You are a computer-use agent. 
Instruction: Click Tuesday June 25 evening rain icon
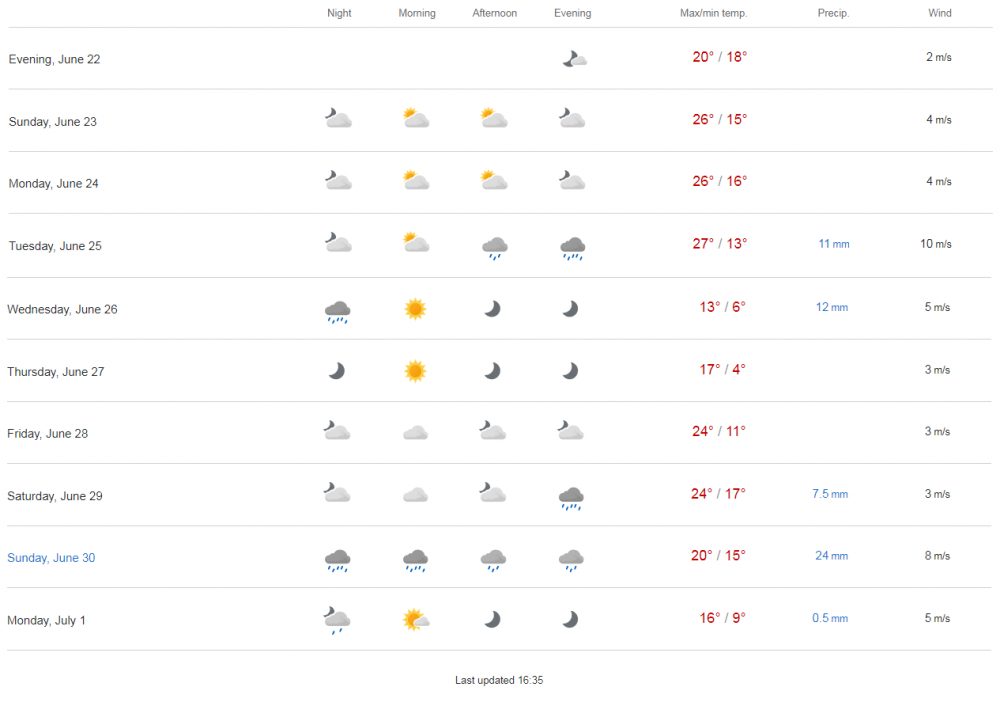point(572,247)
